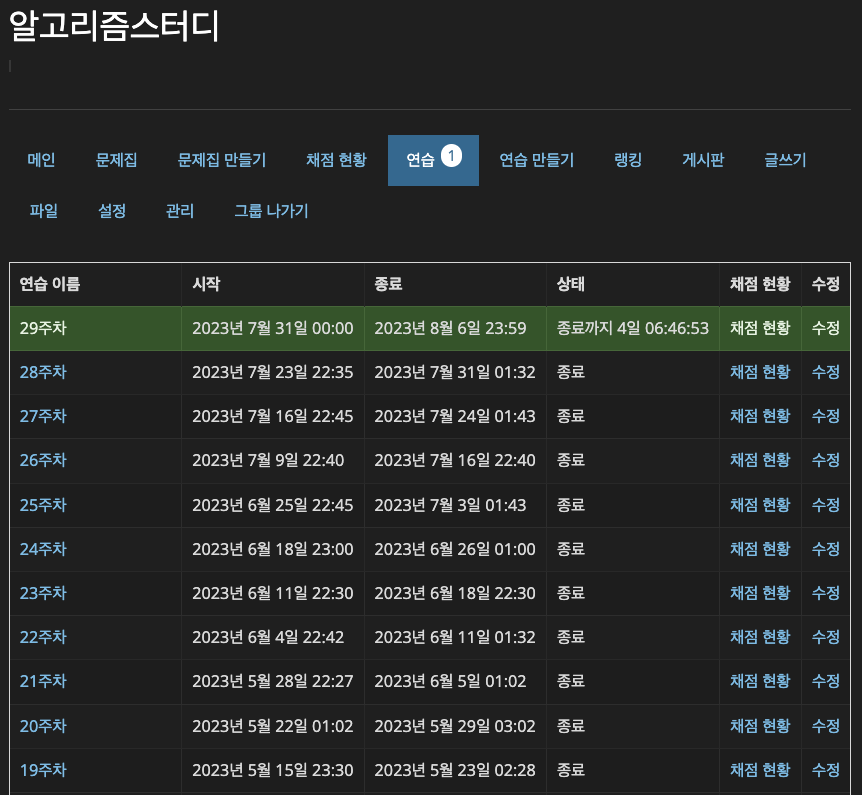Open the 28주차 practice
862x795 pixels.
[43, 372]
